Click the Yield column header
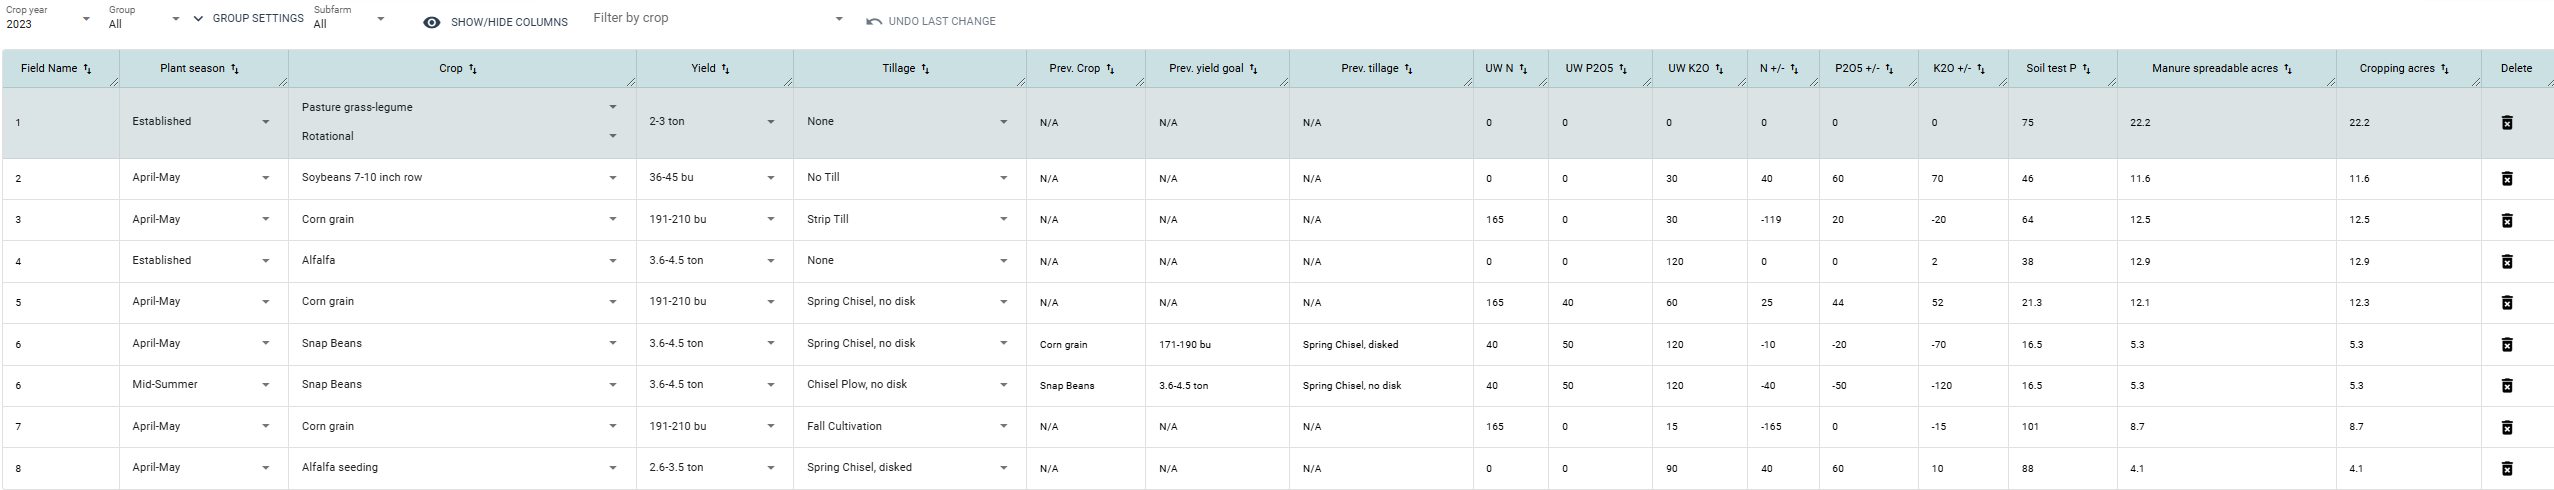 704,68
